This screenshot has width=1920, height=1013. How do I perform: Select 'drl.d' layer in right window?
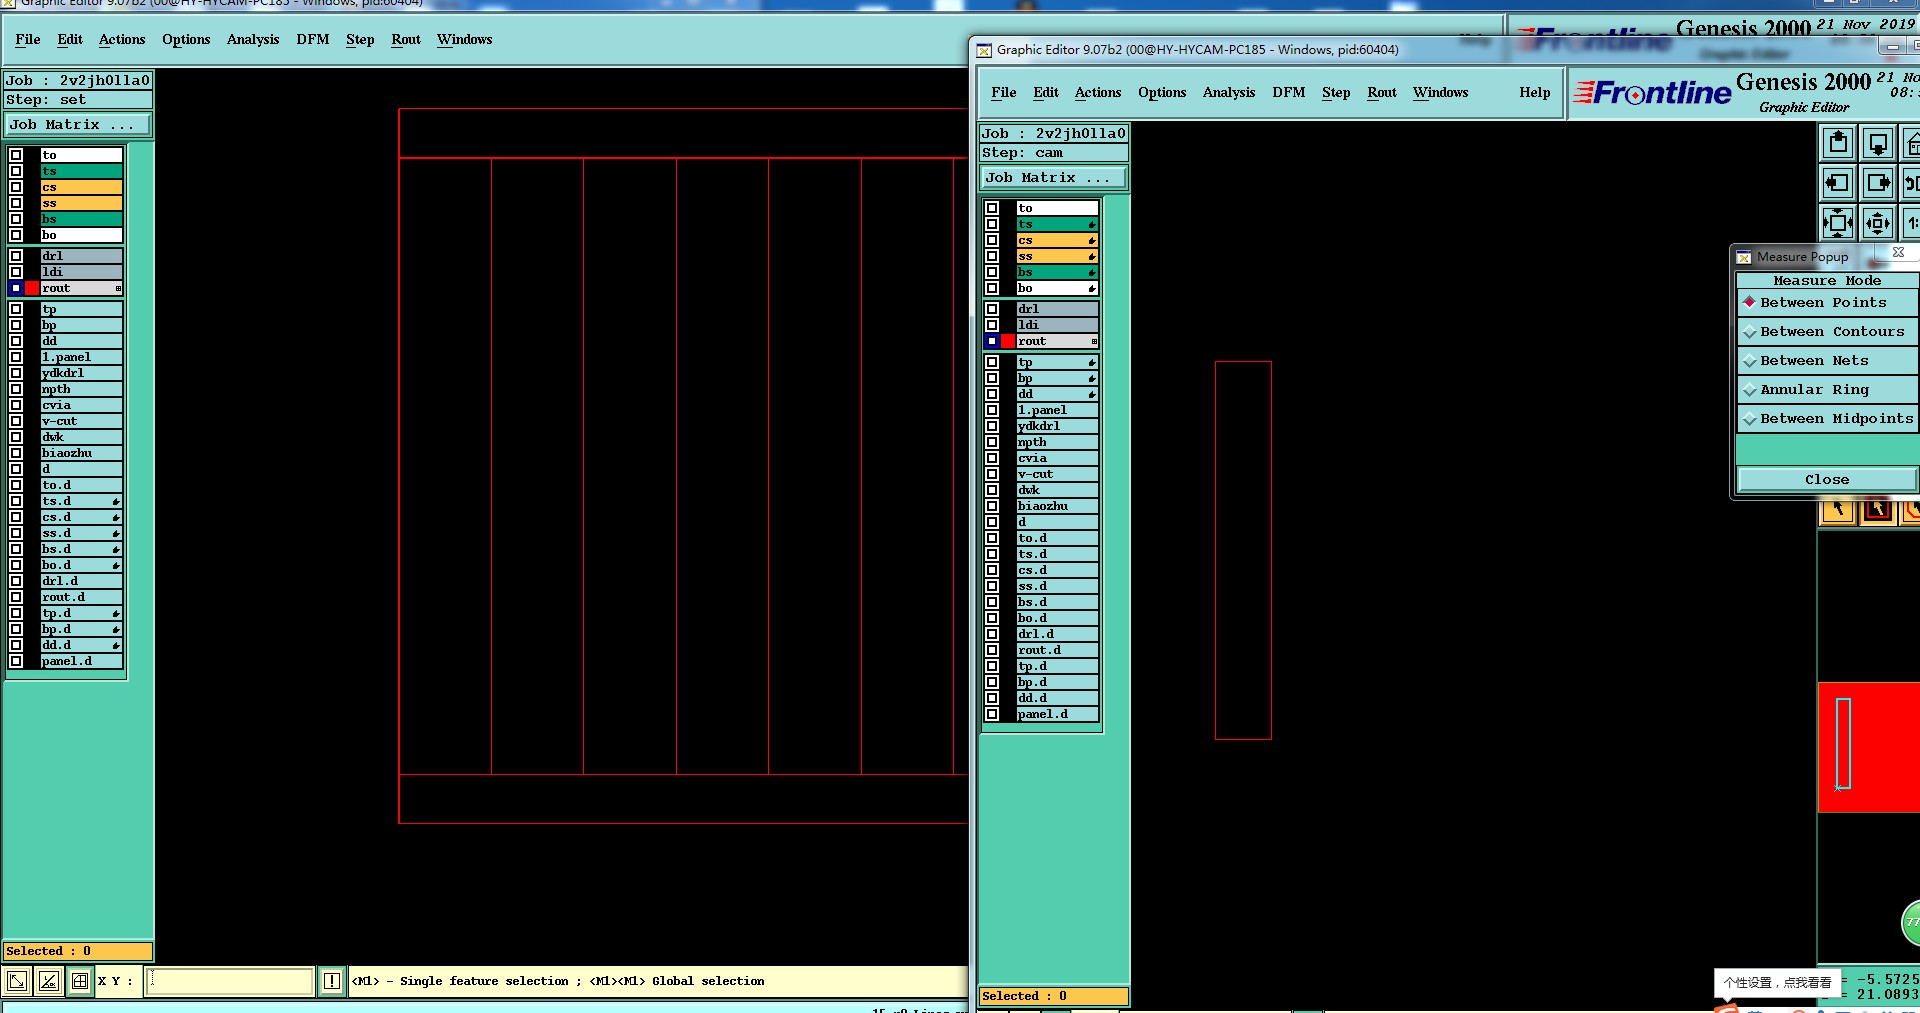coord(1057,634)
